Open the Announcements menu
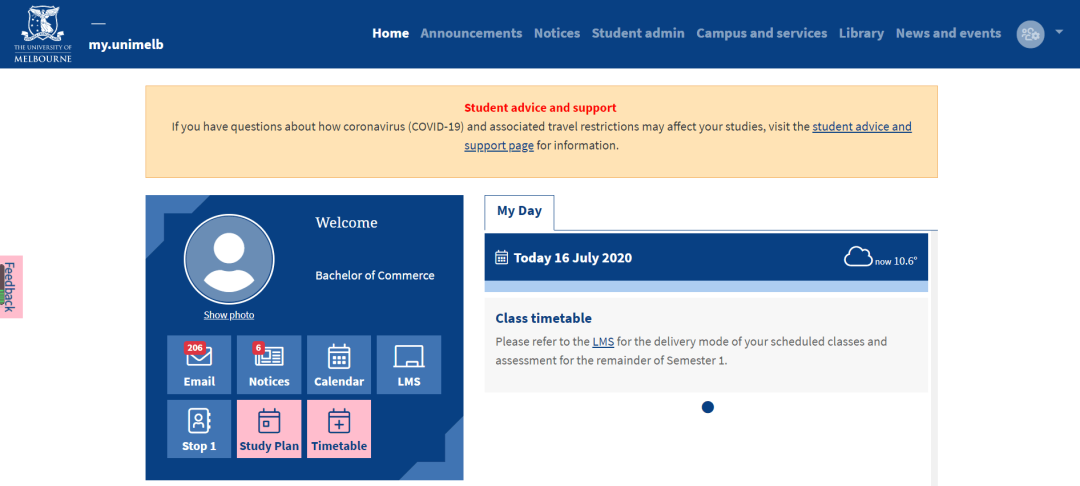This screenshot has width=1080, height=486. (471, 33)
